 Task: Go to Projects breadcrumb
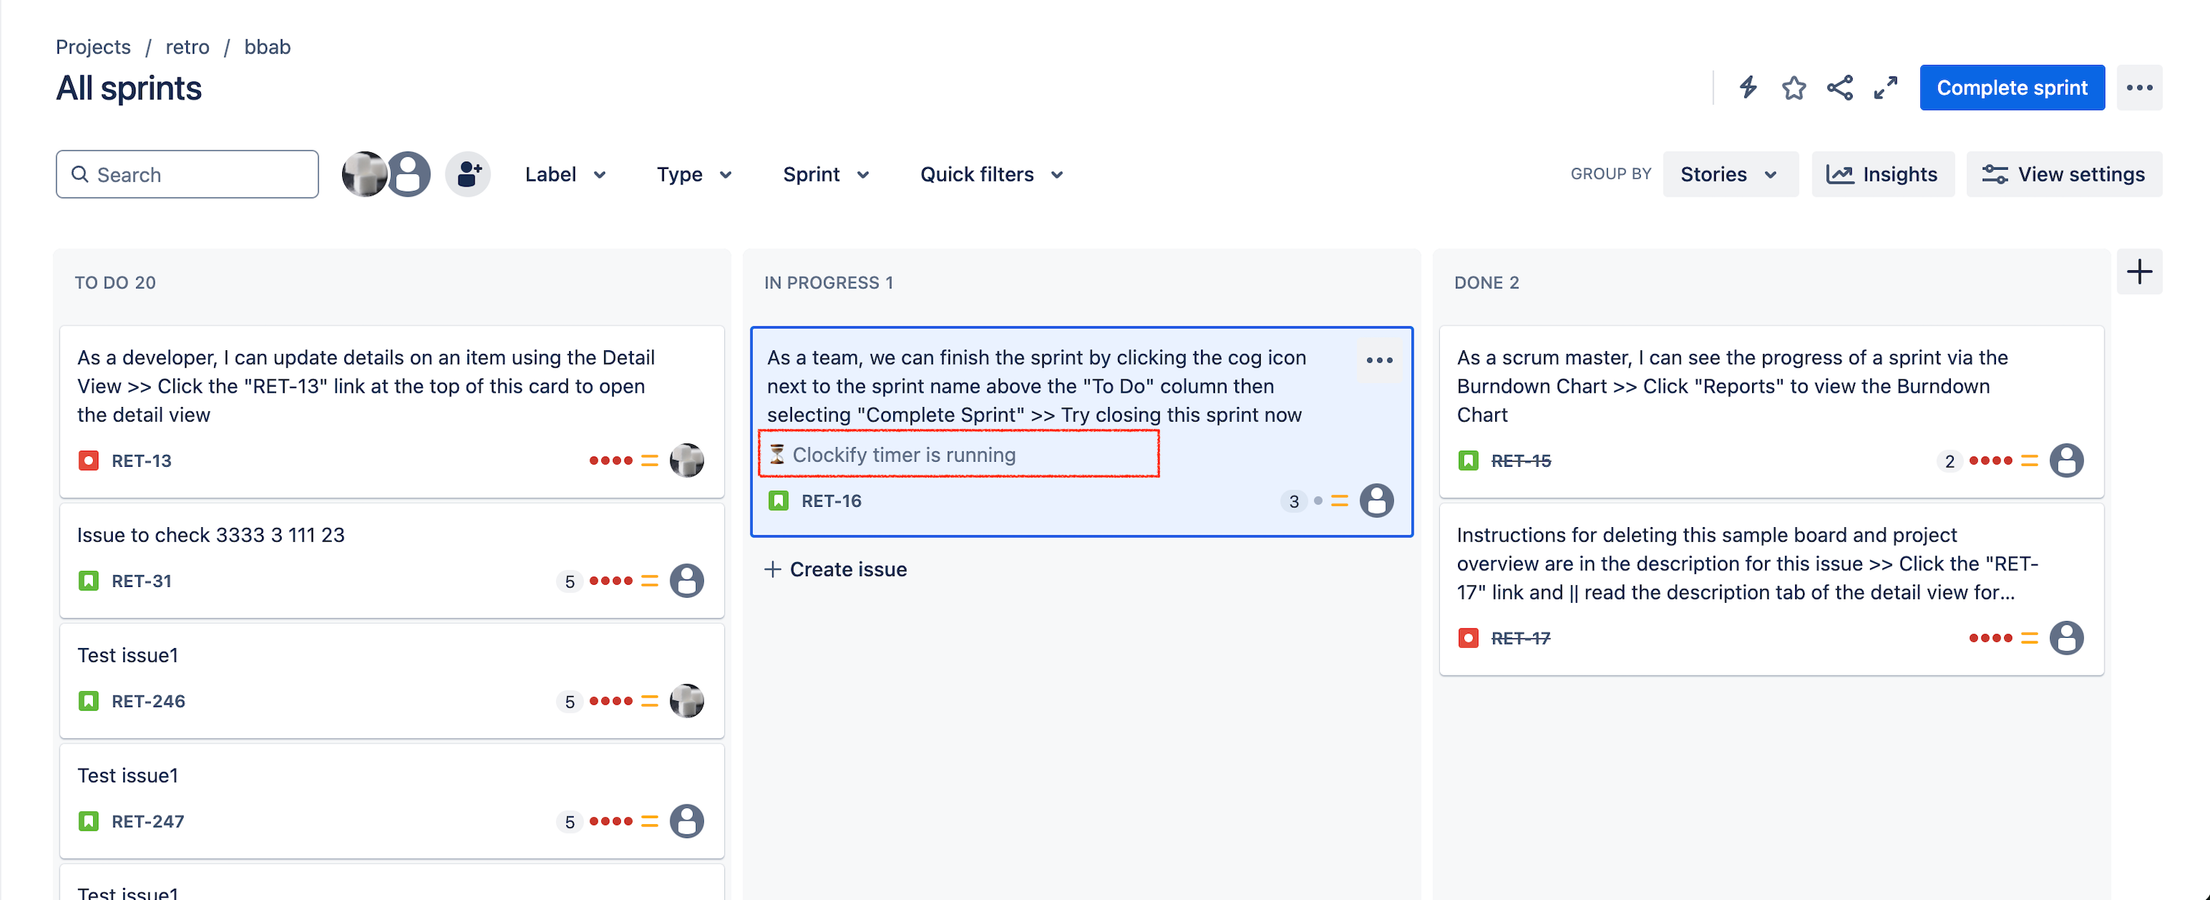click(93, 47)
